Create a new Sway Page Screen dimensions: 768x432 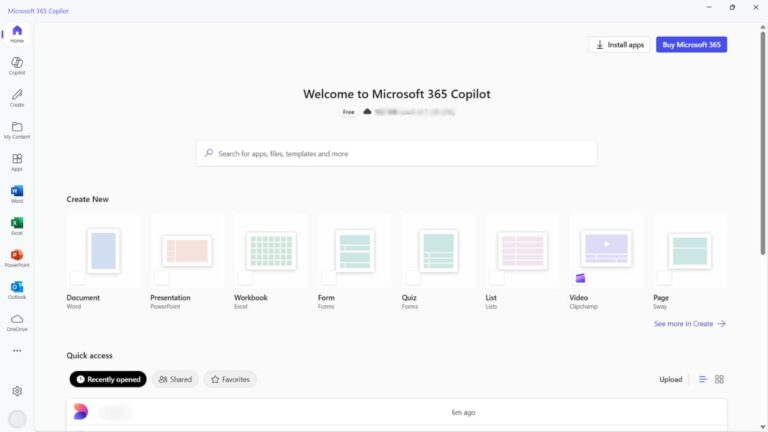[690, 262]
